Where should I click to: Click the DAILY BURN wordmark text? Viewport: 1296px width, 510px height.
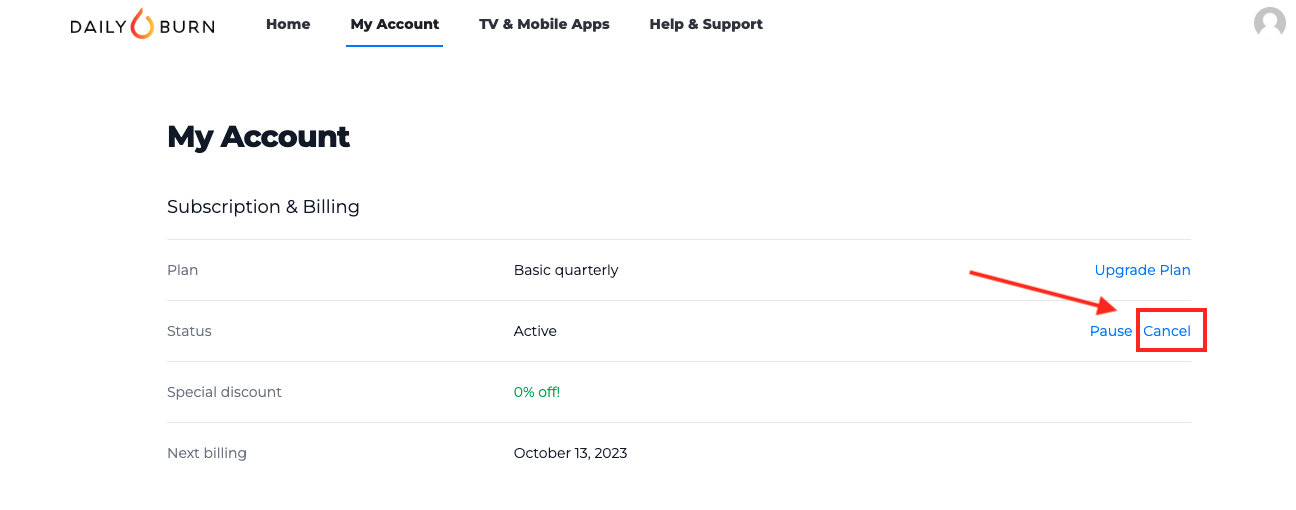142,27
